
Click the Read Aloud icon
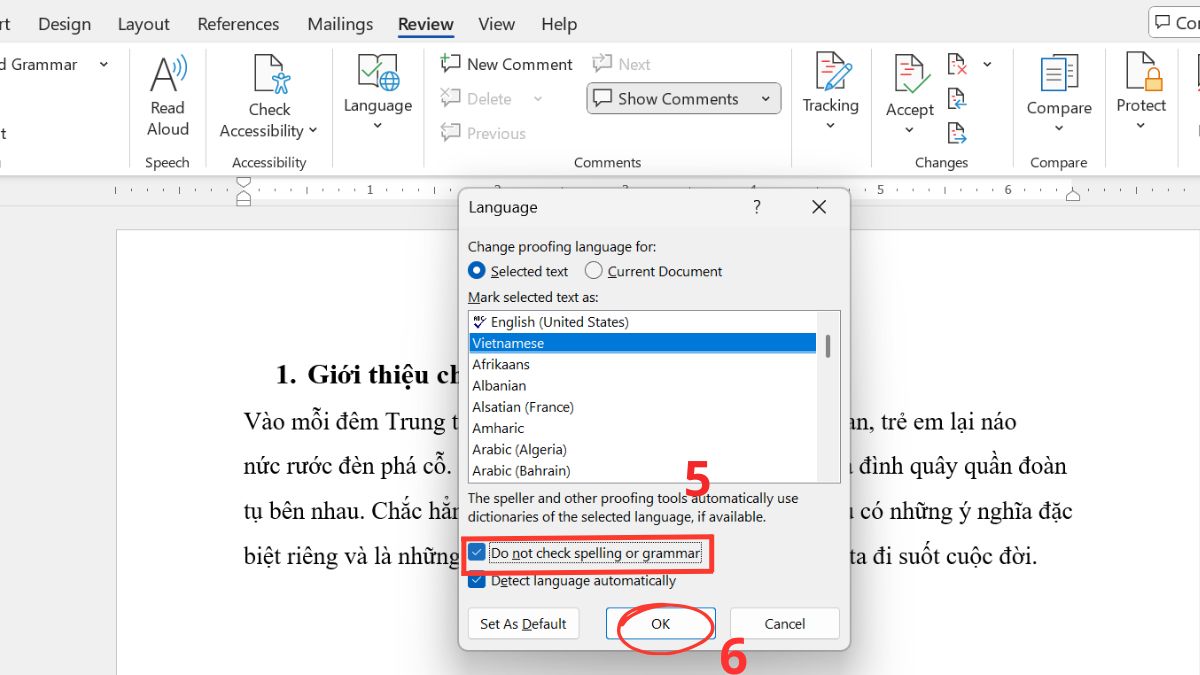(x=168, y=74)
